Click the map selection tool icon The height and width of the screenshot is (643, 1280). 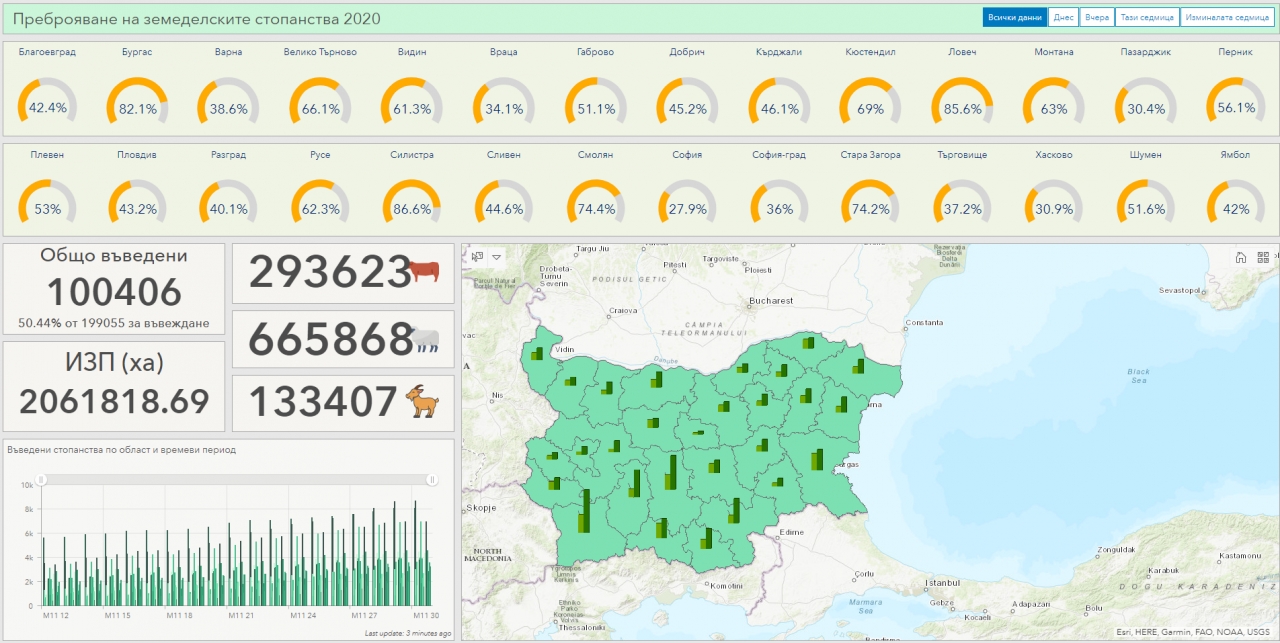[x=477, y=257]
